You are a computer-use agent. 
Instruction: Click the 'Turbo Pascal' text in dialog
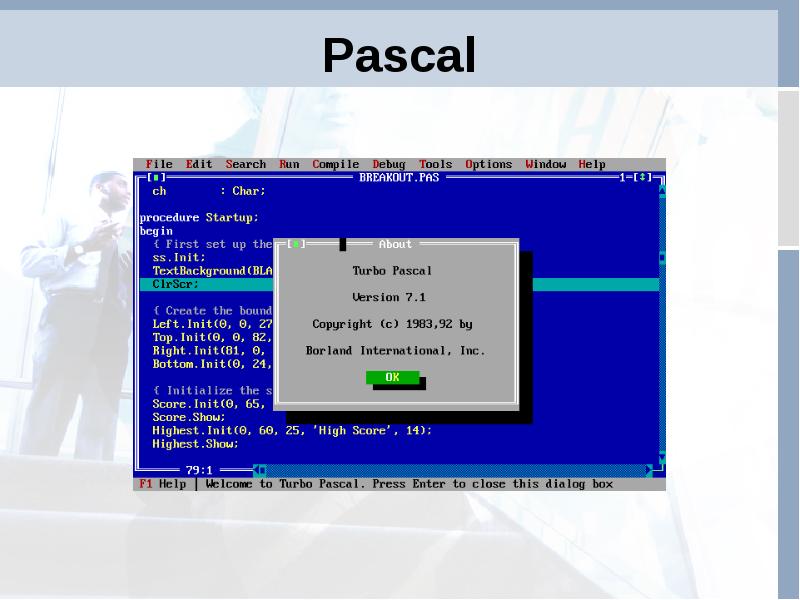[392, 270]
